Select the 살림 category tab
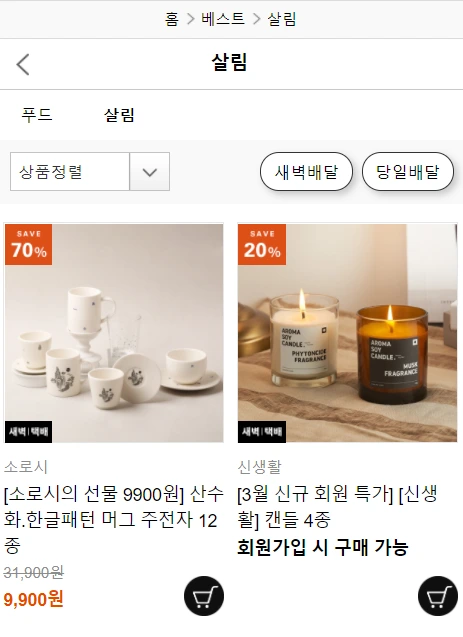 pyautogui.click(x=119, y=115)
